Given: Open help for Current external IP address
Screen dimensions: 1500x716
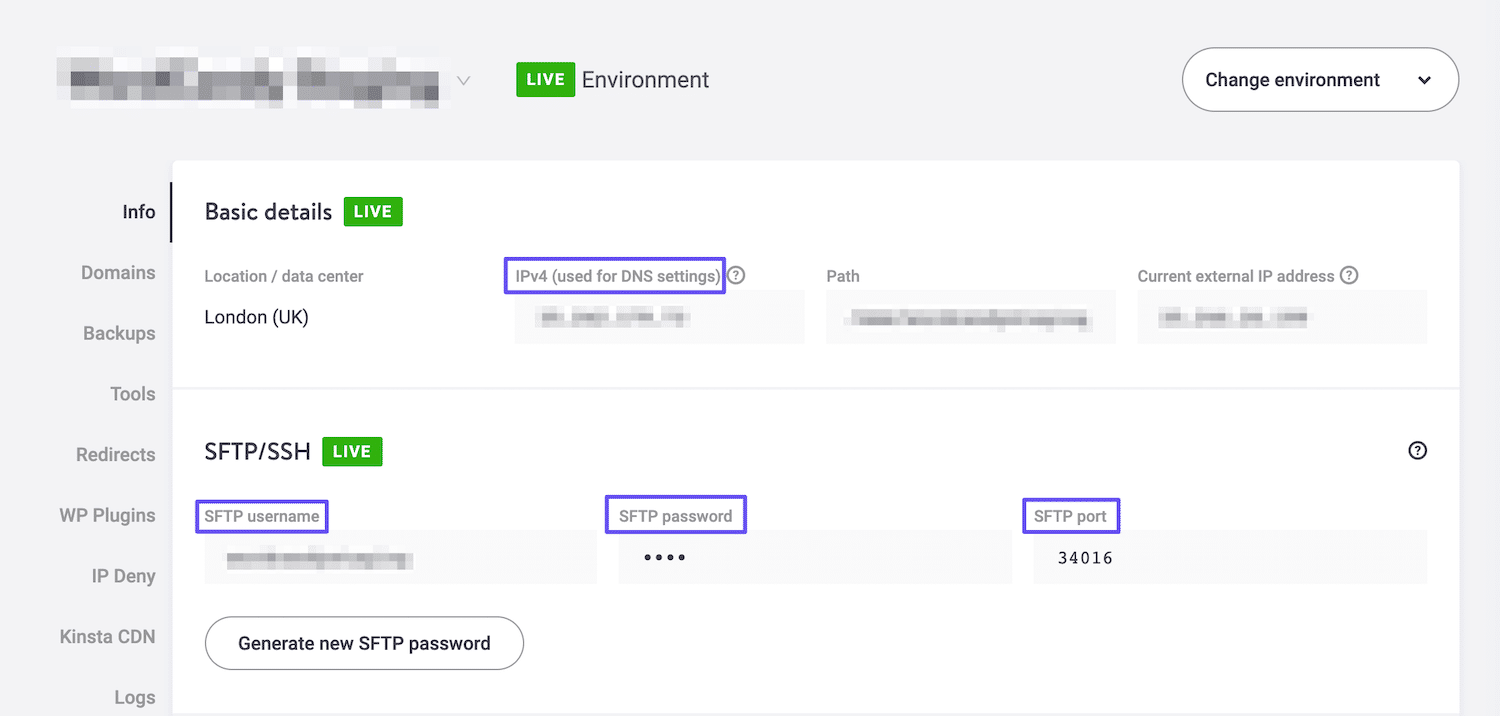Looking at the screenshot, I should tap(1352, 275).
